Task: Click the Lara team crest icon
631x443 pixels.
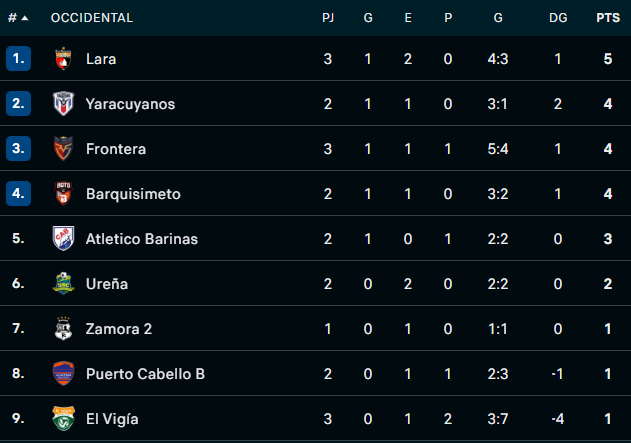Action: [63, 59]
